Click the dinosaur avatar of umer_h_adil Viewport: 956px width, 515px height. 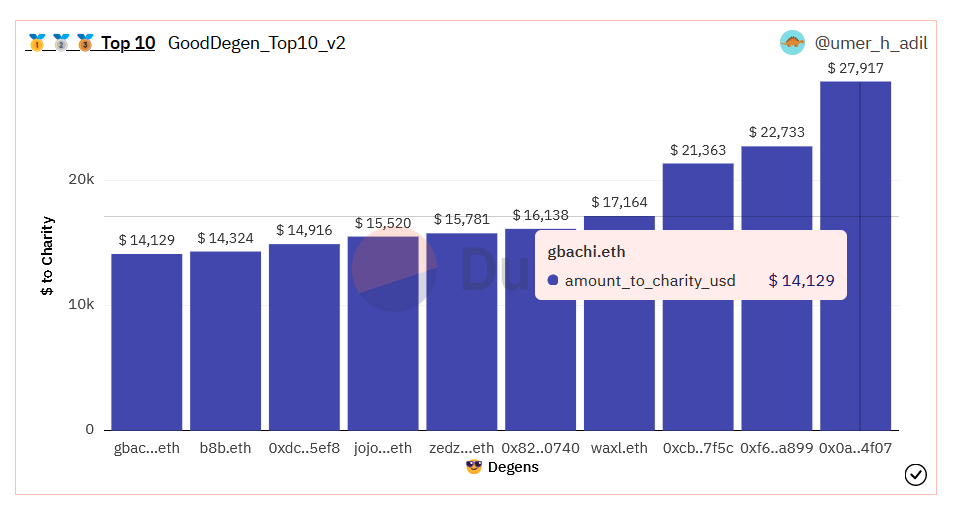point(792,43)
